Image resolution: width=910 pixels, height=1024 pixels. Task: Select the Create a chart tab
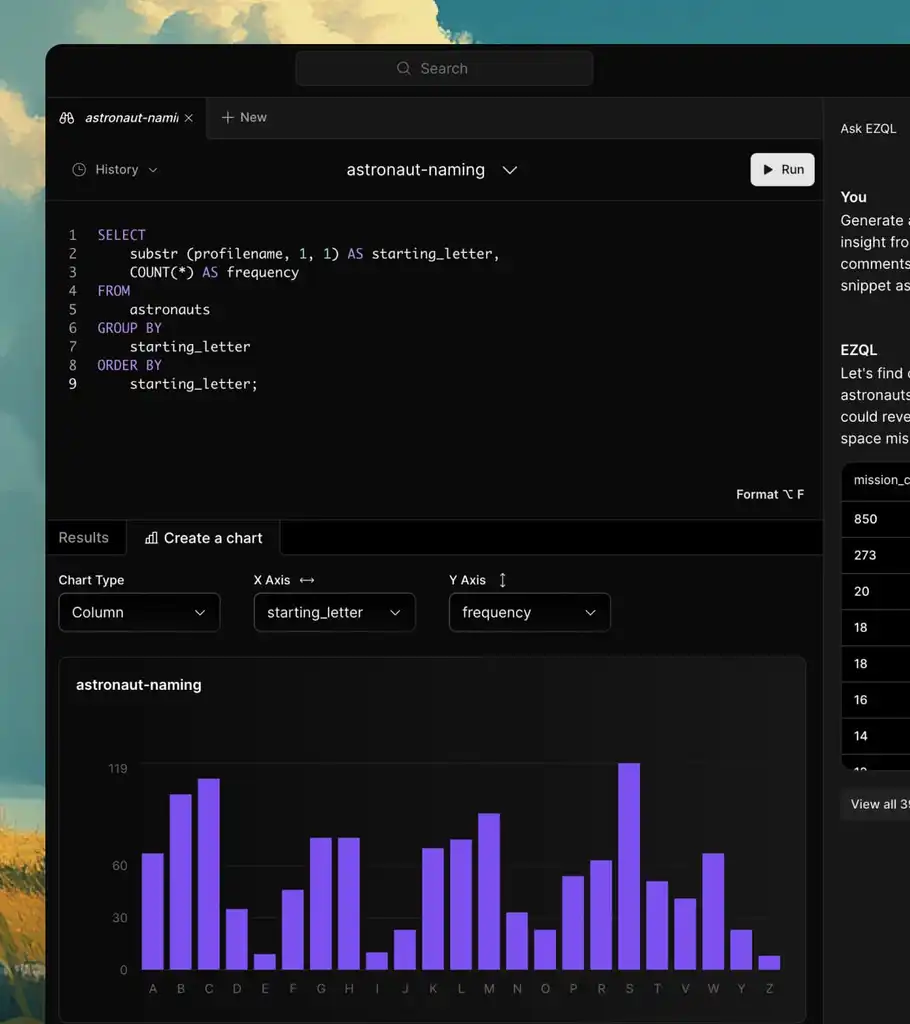[204, 537]
